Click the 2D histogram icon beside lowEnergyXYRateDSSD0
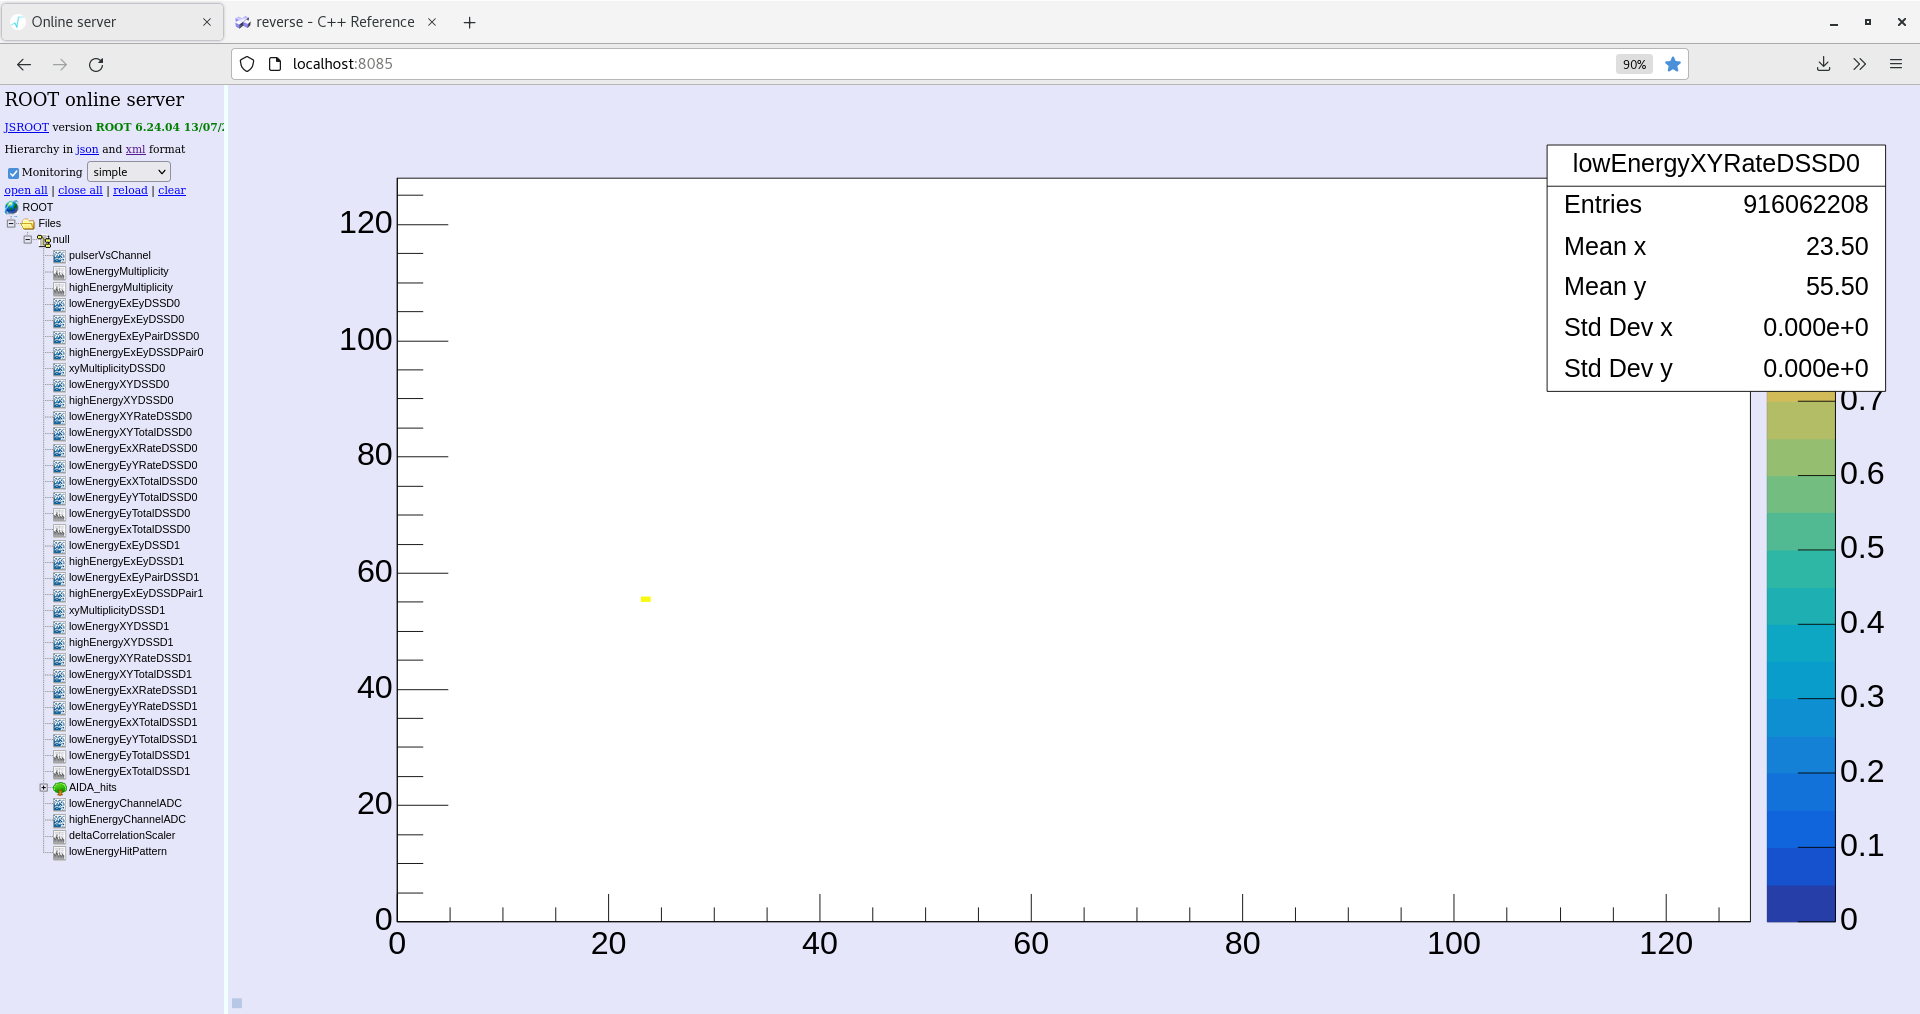Screen dimensions: 1920x1014 [59, 417]
